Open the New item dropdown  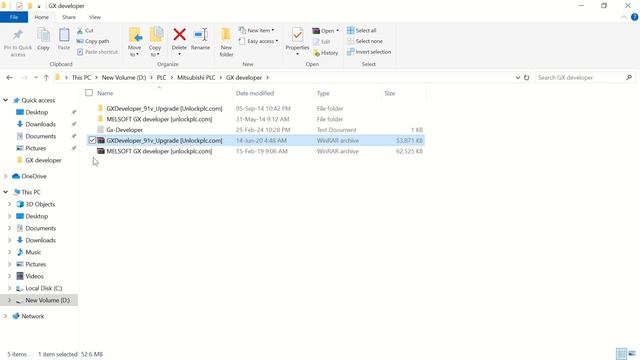coord(257,30)
